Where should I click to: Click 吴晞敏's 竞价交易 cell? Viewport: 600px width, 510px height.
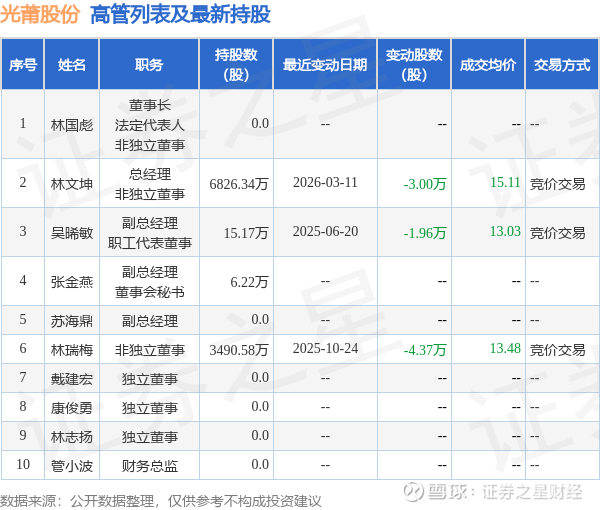click(x=558, y=233)
